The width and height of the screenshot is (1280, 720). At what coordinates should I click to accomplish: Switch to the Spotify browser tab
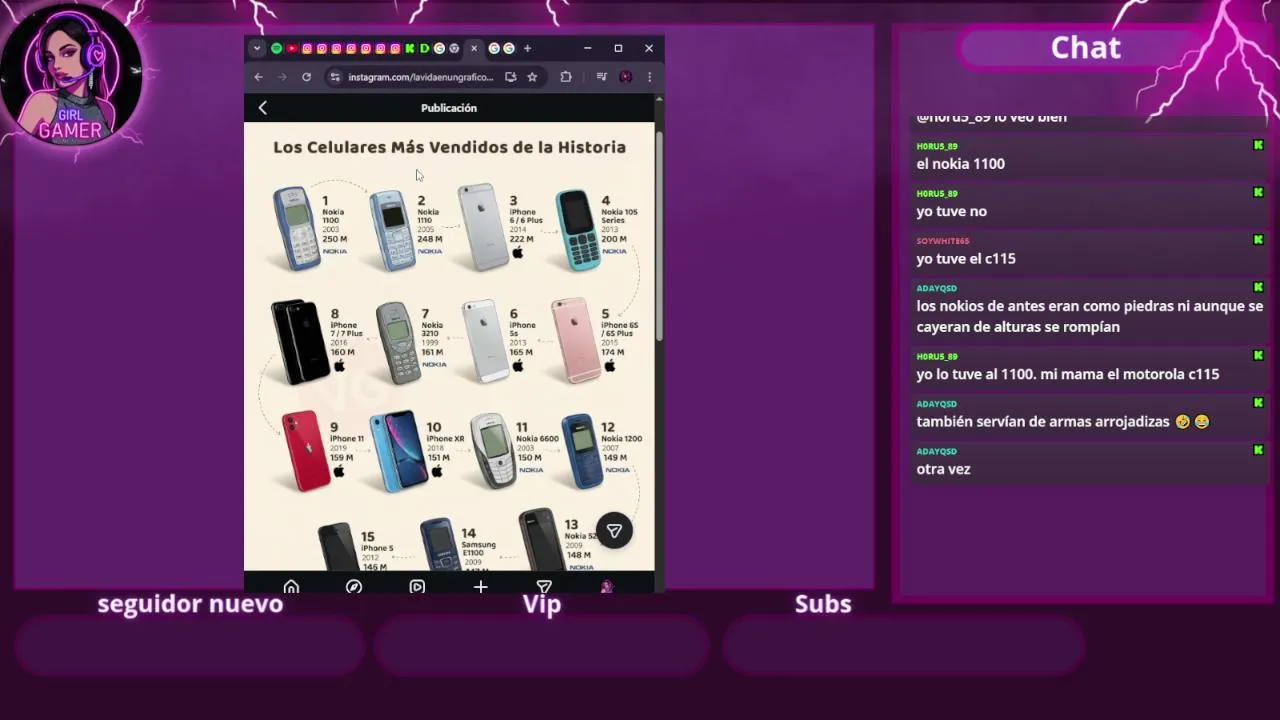[x=277, y=48]
